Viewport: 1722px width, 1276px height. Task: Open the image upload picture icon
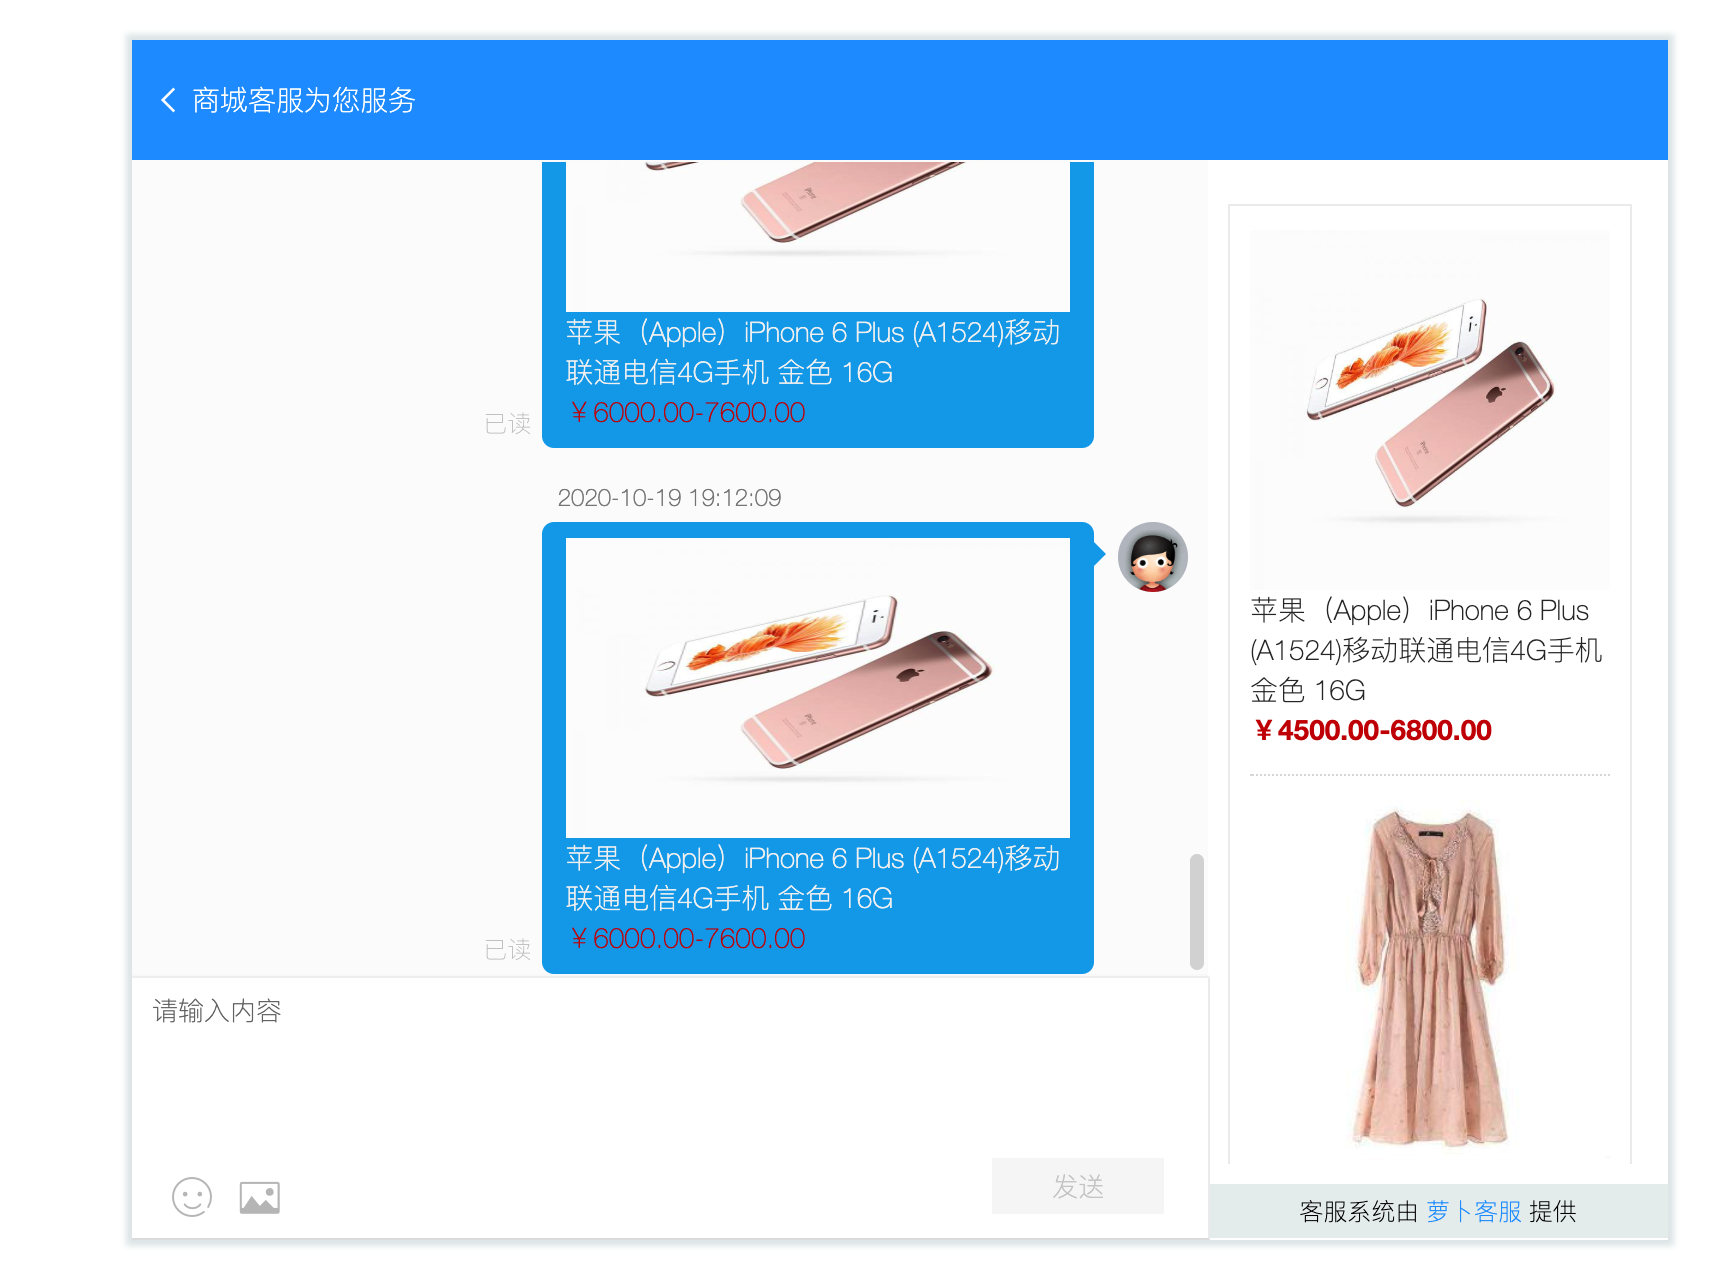pyautogui.click(x=260, y=1197)
